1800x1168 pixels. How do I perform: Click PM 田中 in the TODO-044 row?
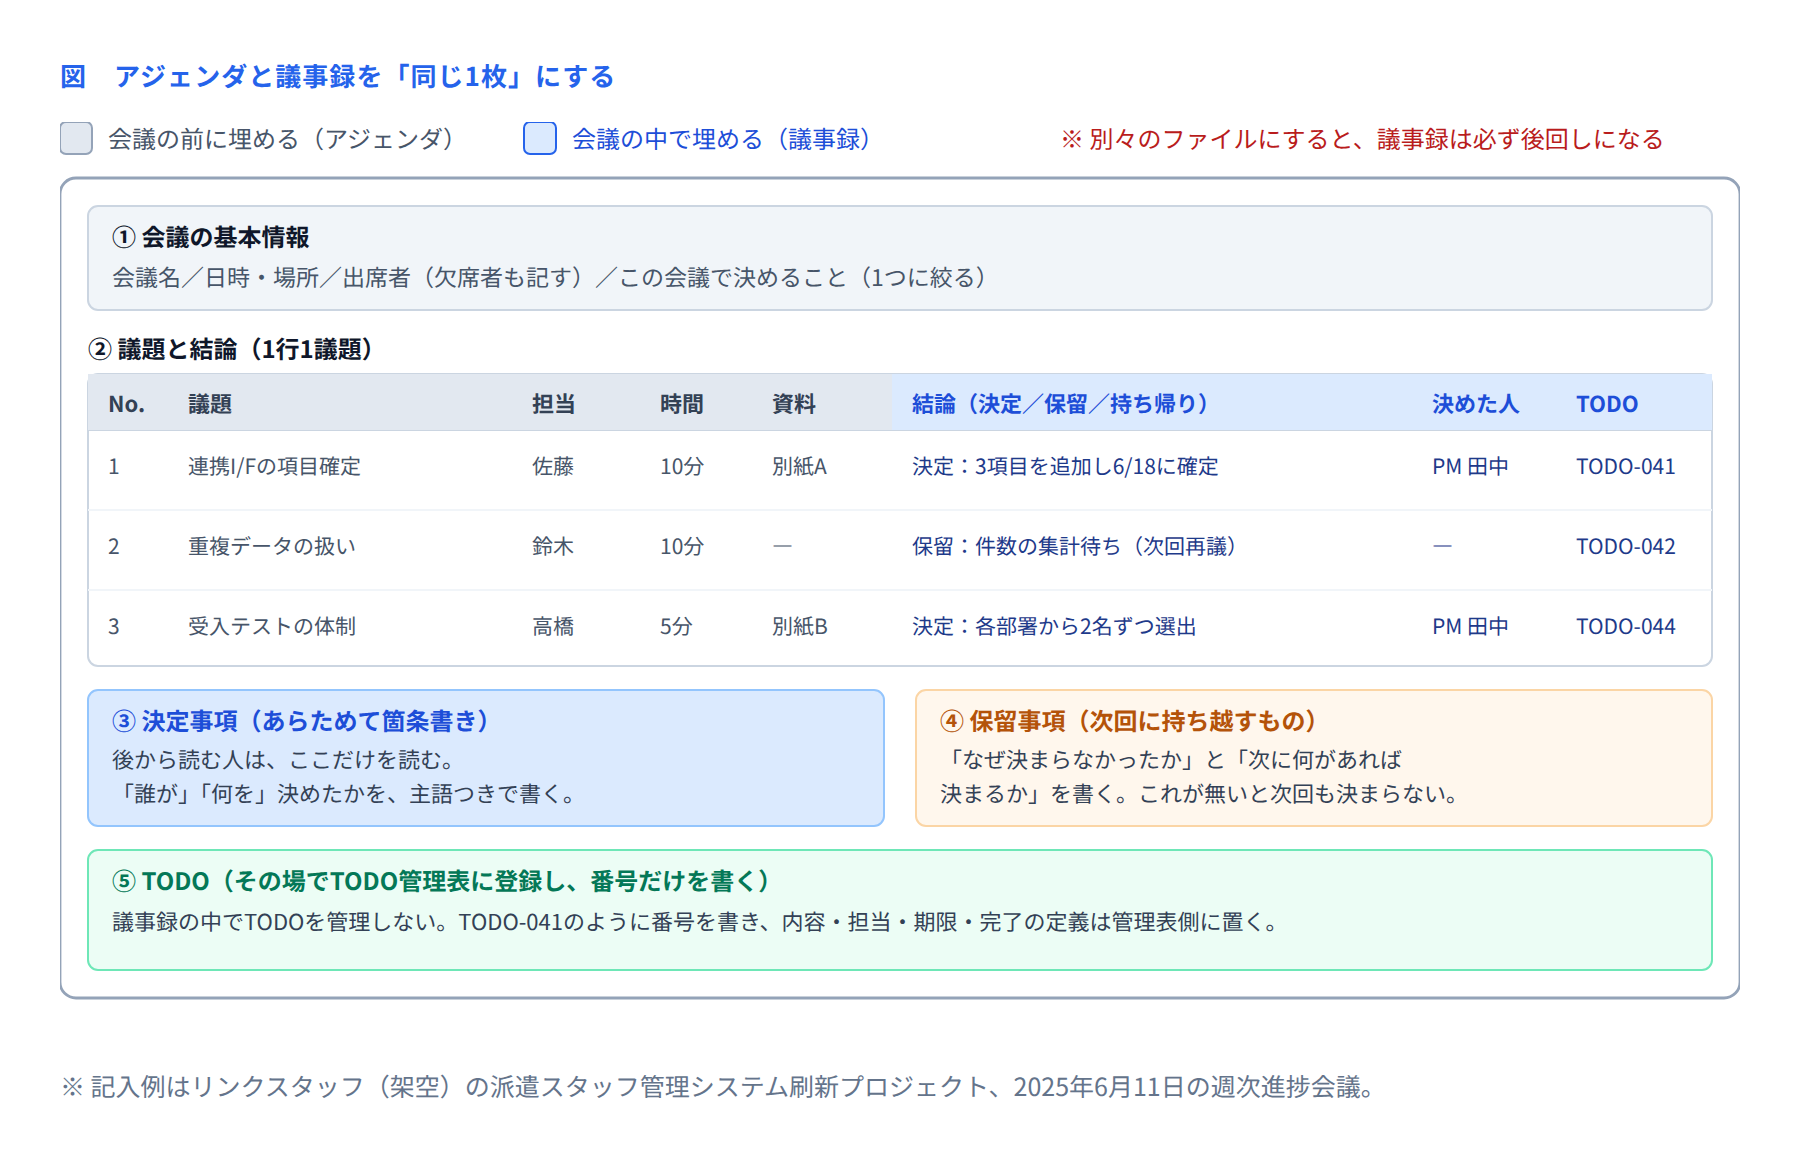[1470, 626]
